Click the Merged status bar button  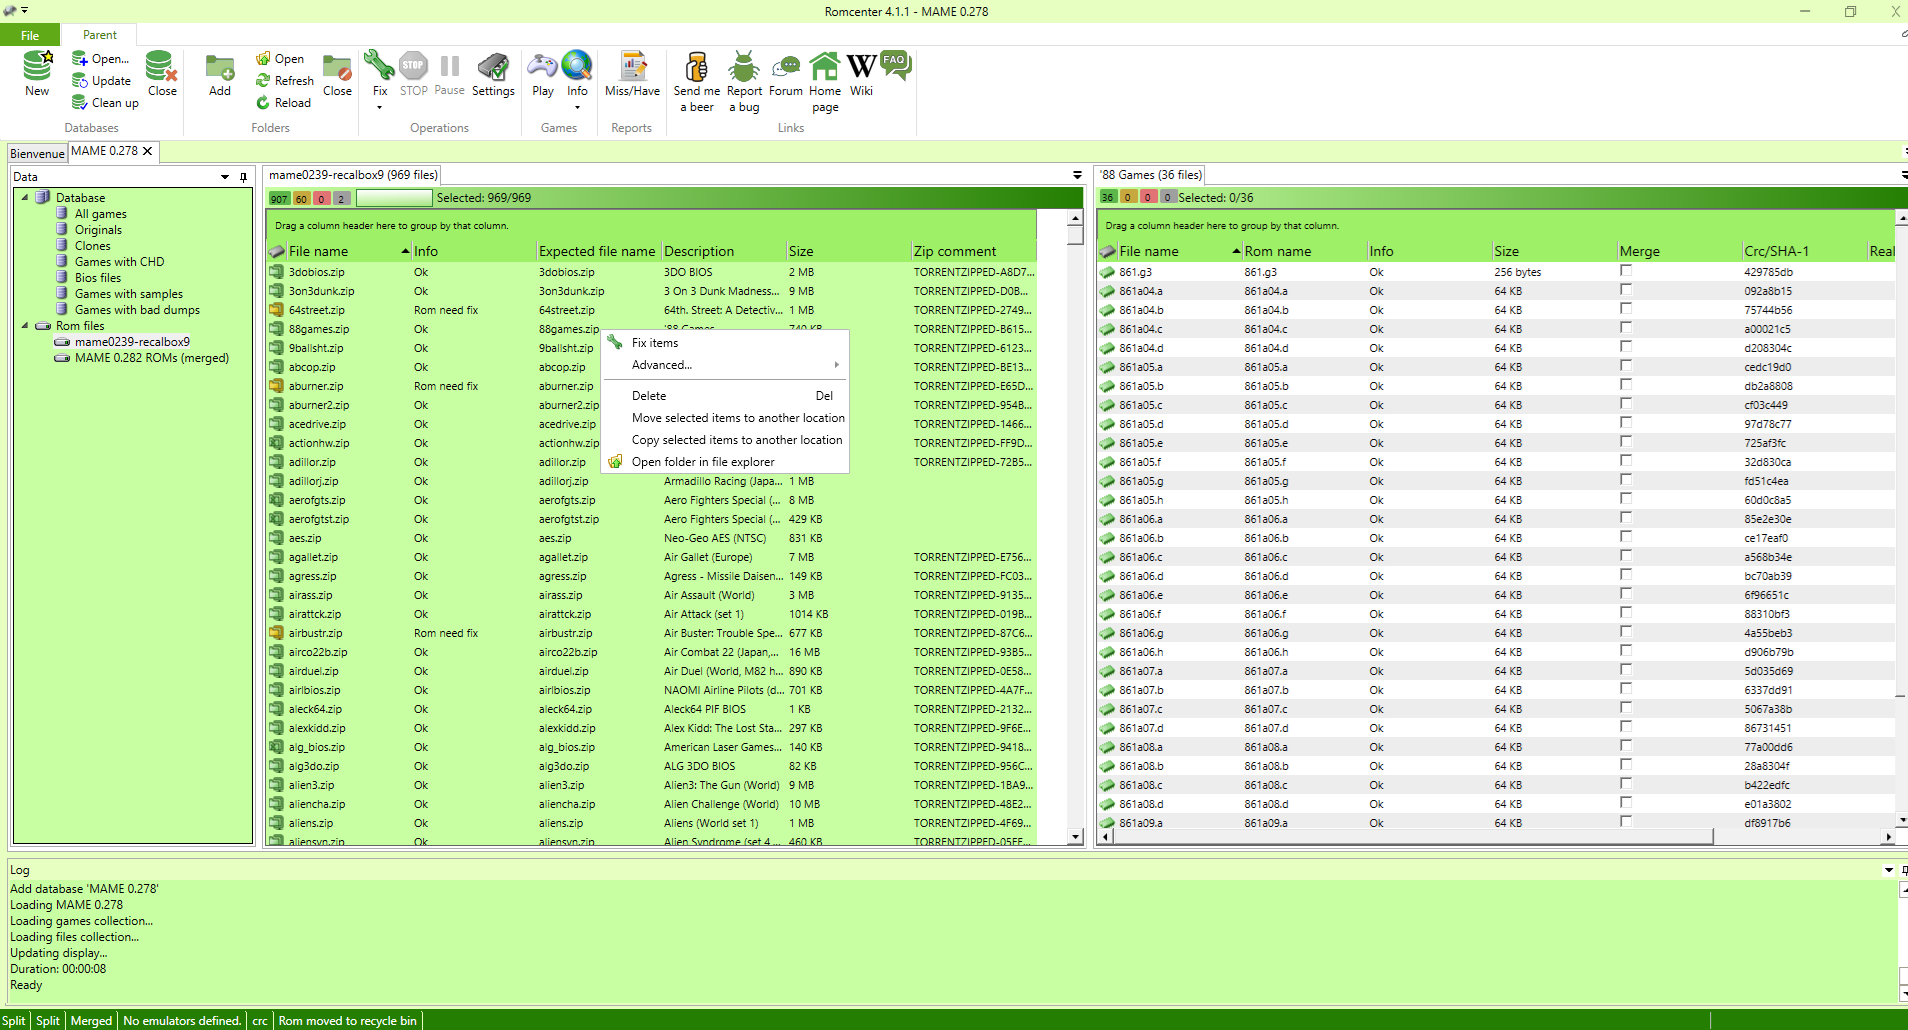[91, 1020]
